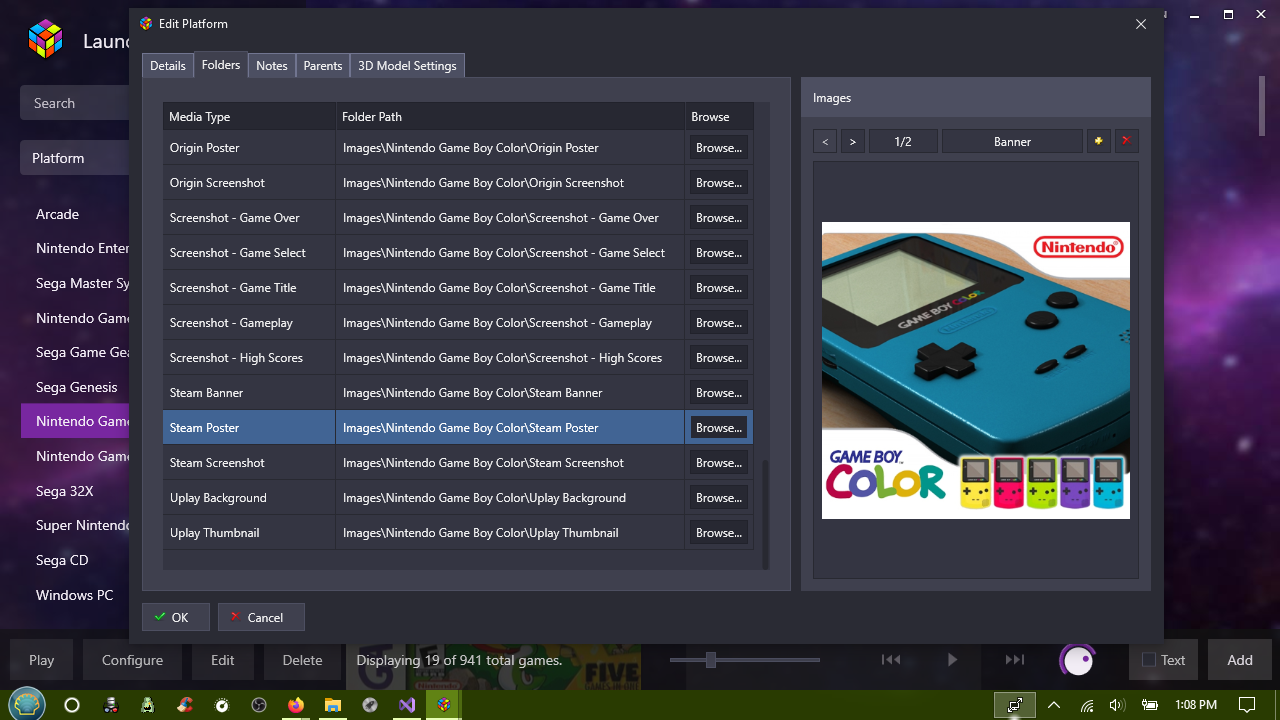Click the Cortana circle icon on taskbar
The width and height of the screenshot is (1280, 720).
coord(72,705)
